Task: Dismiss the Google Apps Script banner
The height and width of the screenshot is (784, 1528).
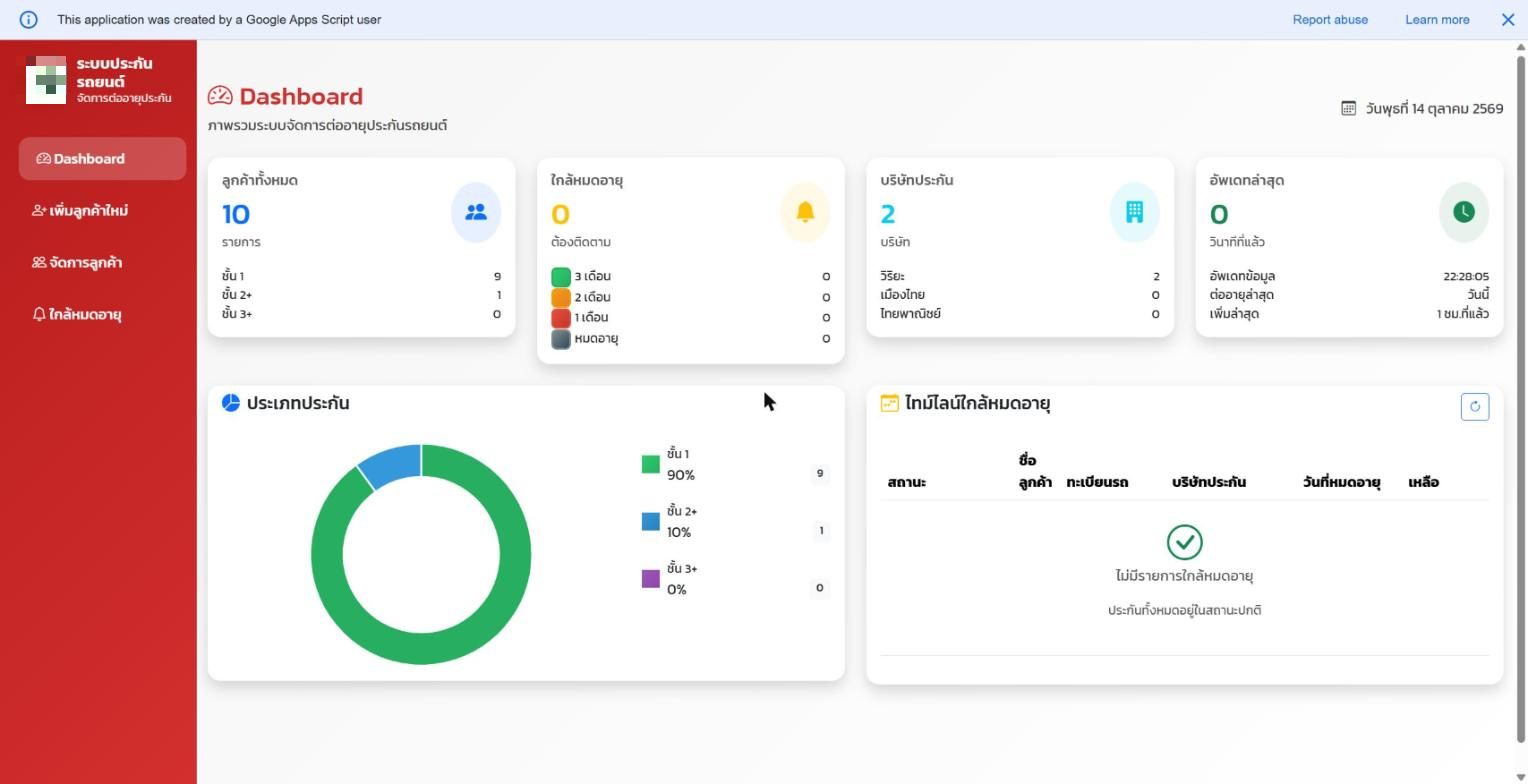Action: [x=1508, y=19]
